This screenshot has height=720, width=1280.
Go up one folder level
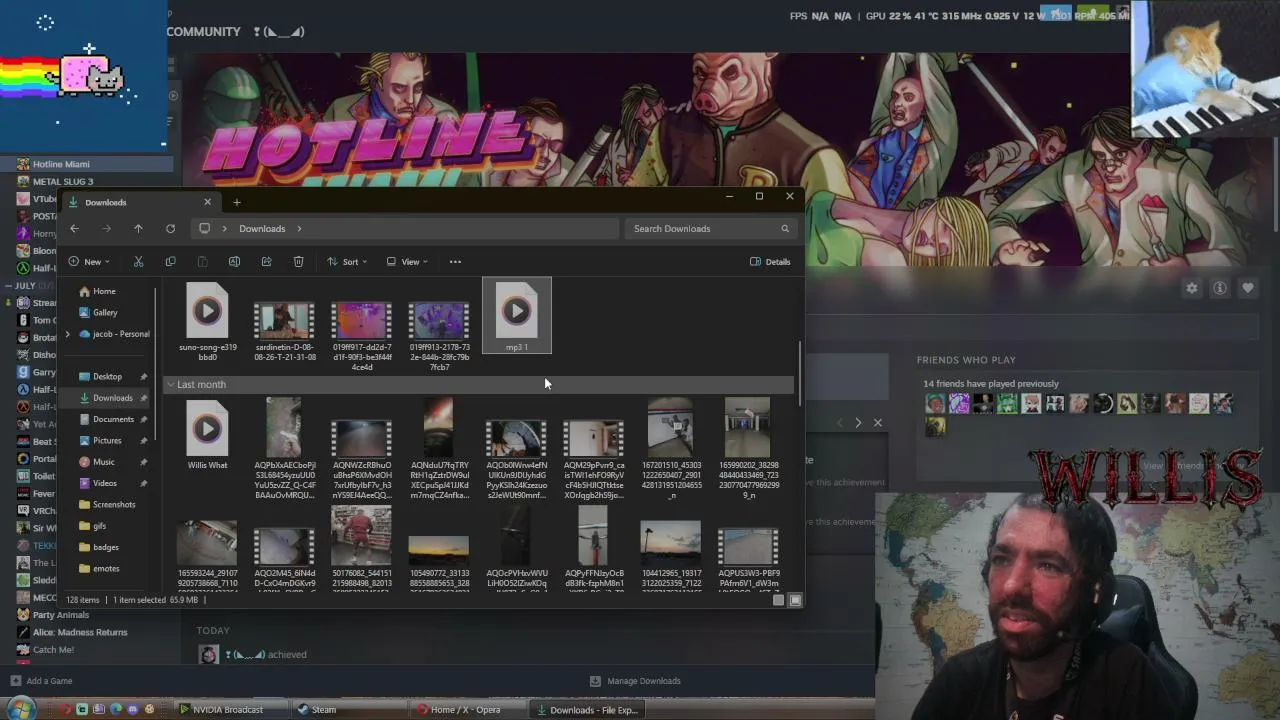(138, 229)
